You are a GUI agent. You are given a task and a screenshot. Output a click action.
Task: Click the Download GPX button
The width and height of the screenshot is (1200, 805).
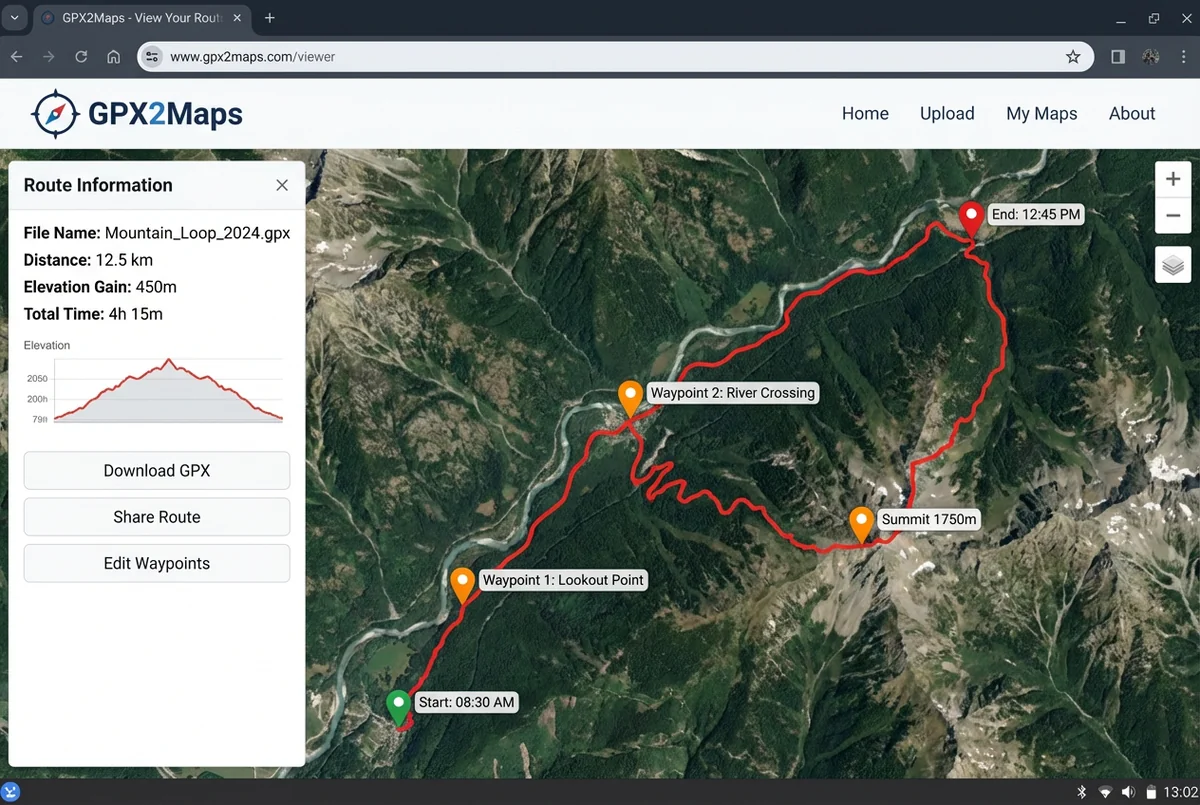[x=156, y=470]
